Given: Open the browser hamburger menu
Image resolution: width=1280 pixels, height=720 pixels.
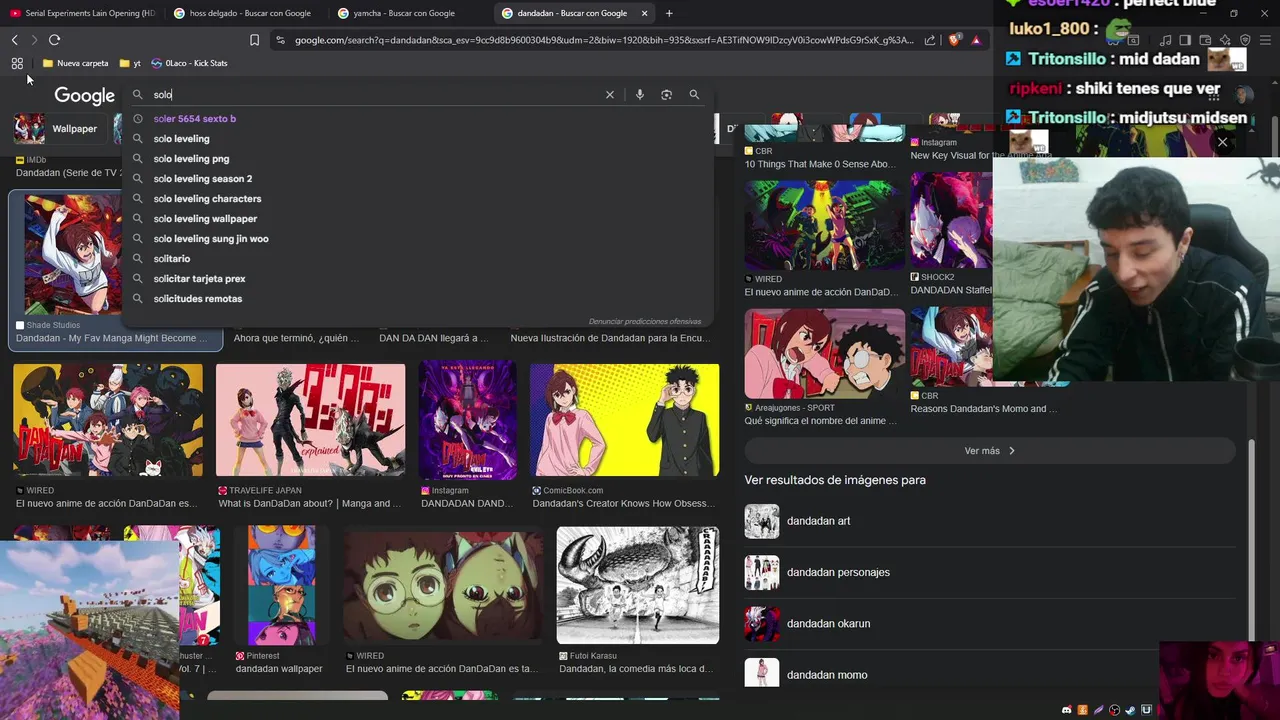Looking at the screenshot, I should click(x=1266, y=40).
